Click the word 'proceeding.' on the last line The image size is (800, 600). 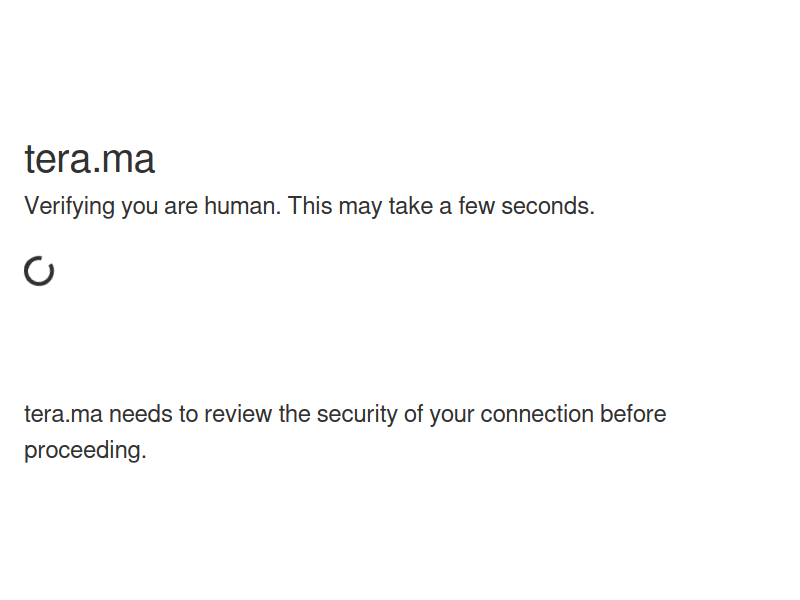tap(85, 451)
